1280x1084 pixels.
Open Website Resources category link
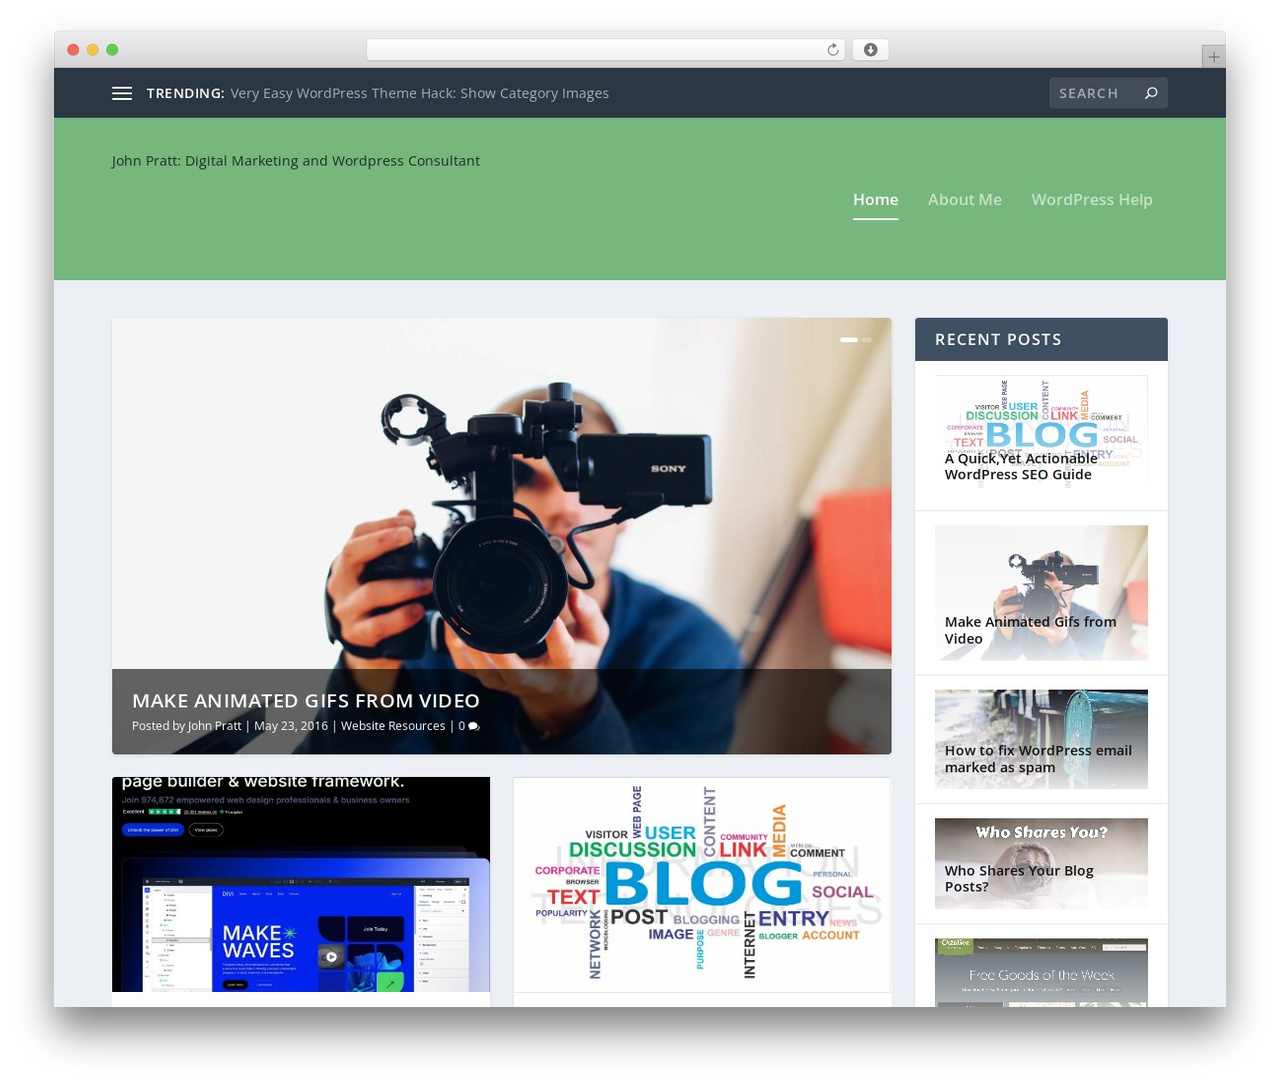click(393, 726)
